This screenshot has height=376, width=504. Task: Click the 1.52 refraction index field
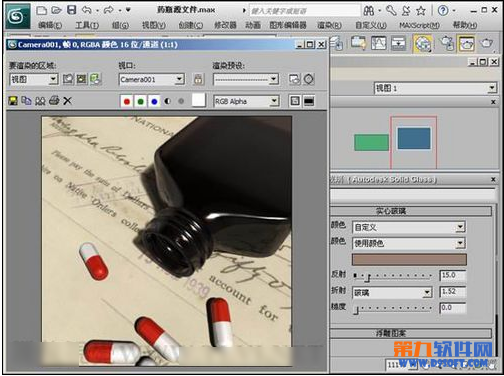pyautogui.click(x=452, y=292)
